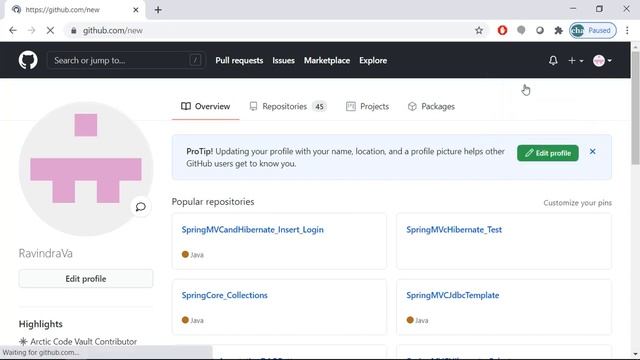Click the browser back arrow
The height and width of the screenshot is (360, 640).
[13, 30]
